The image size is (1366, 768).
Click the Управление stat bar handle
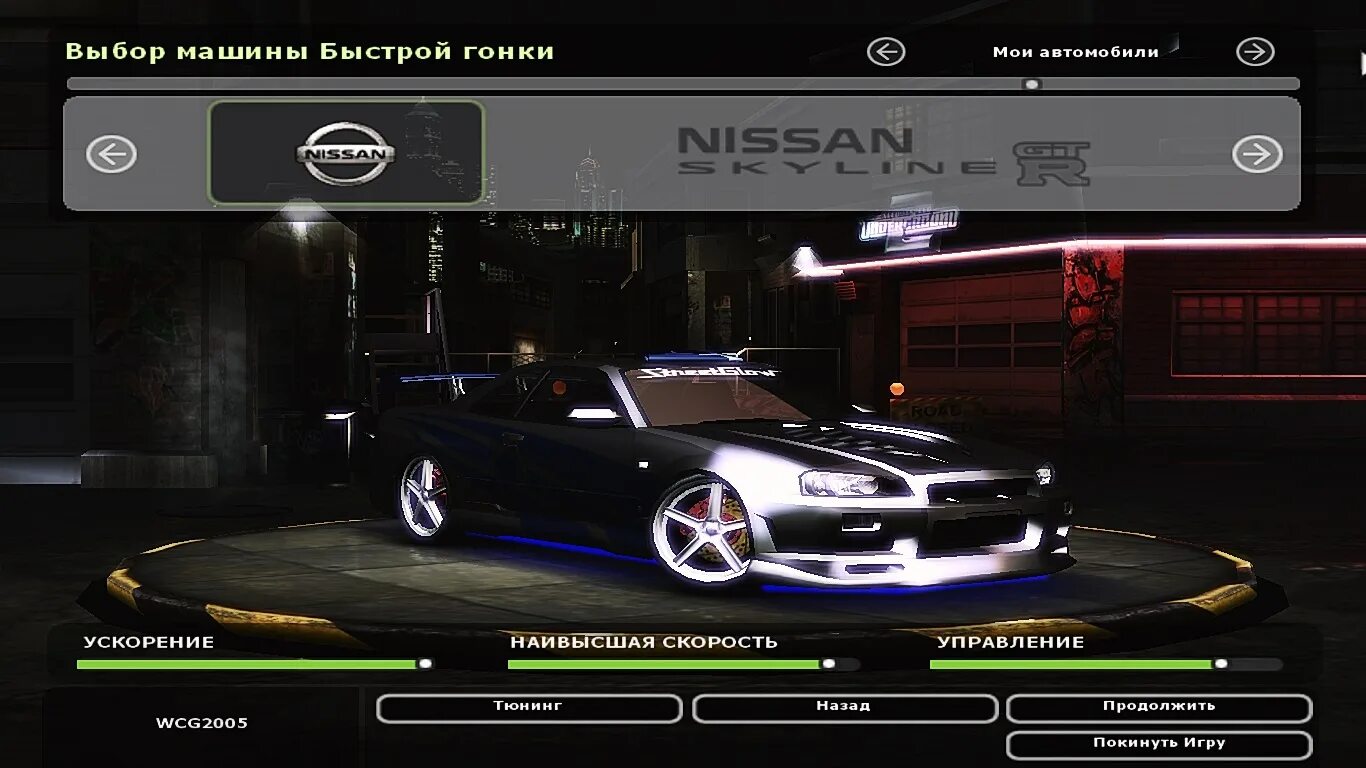pyautogui.click(x=1220, y=663)
